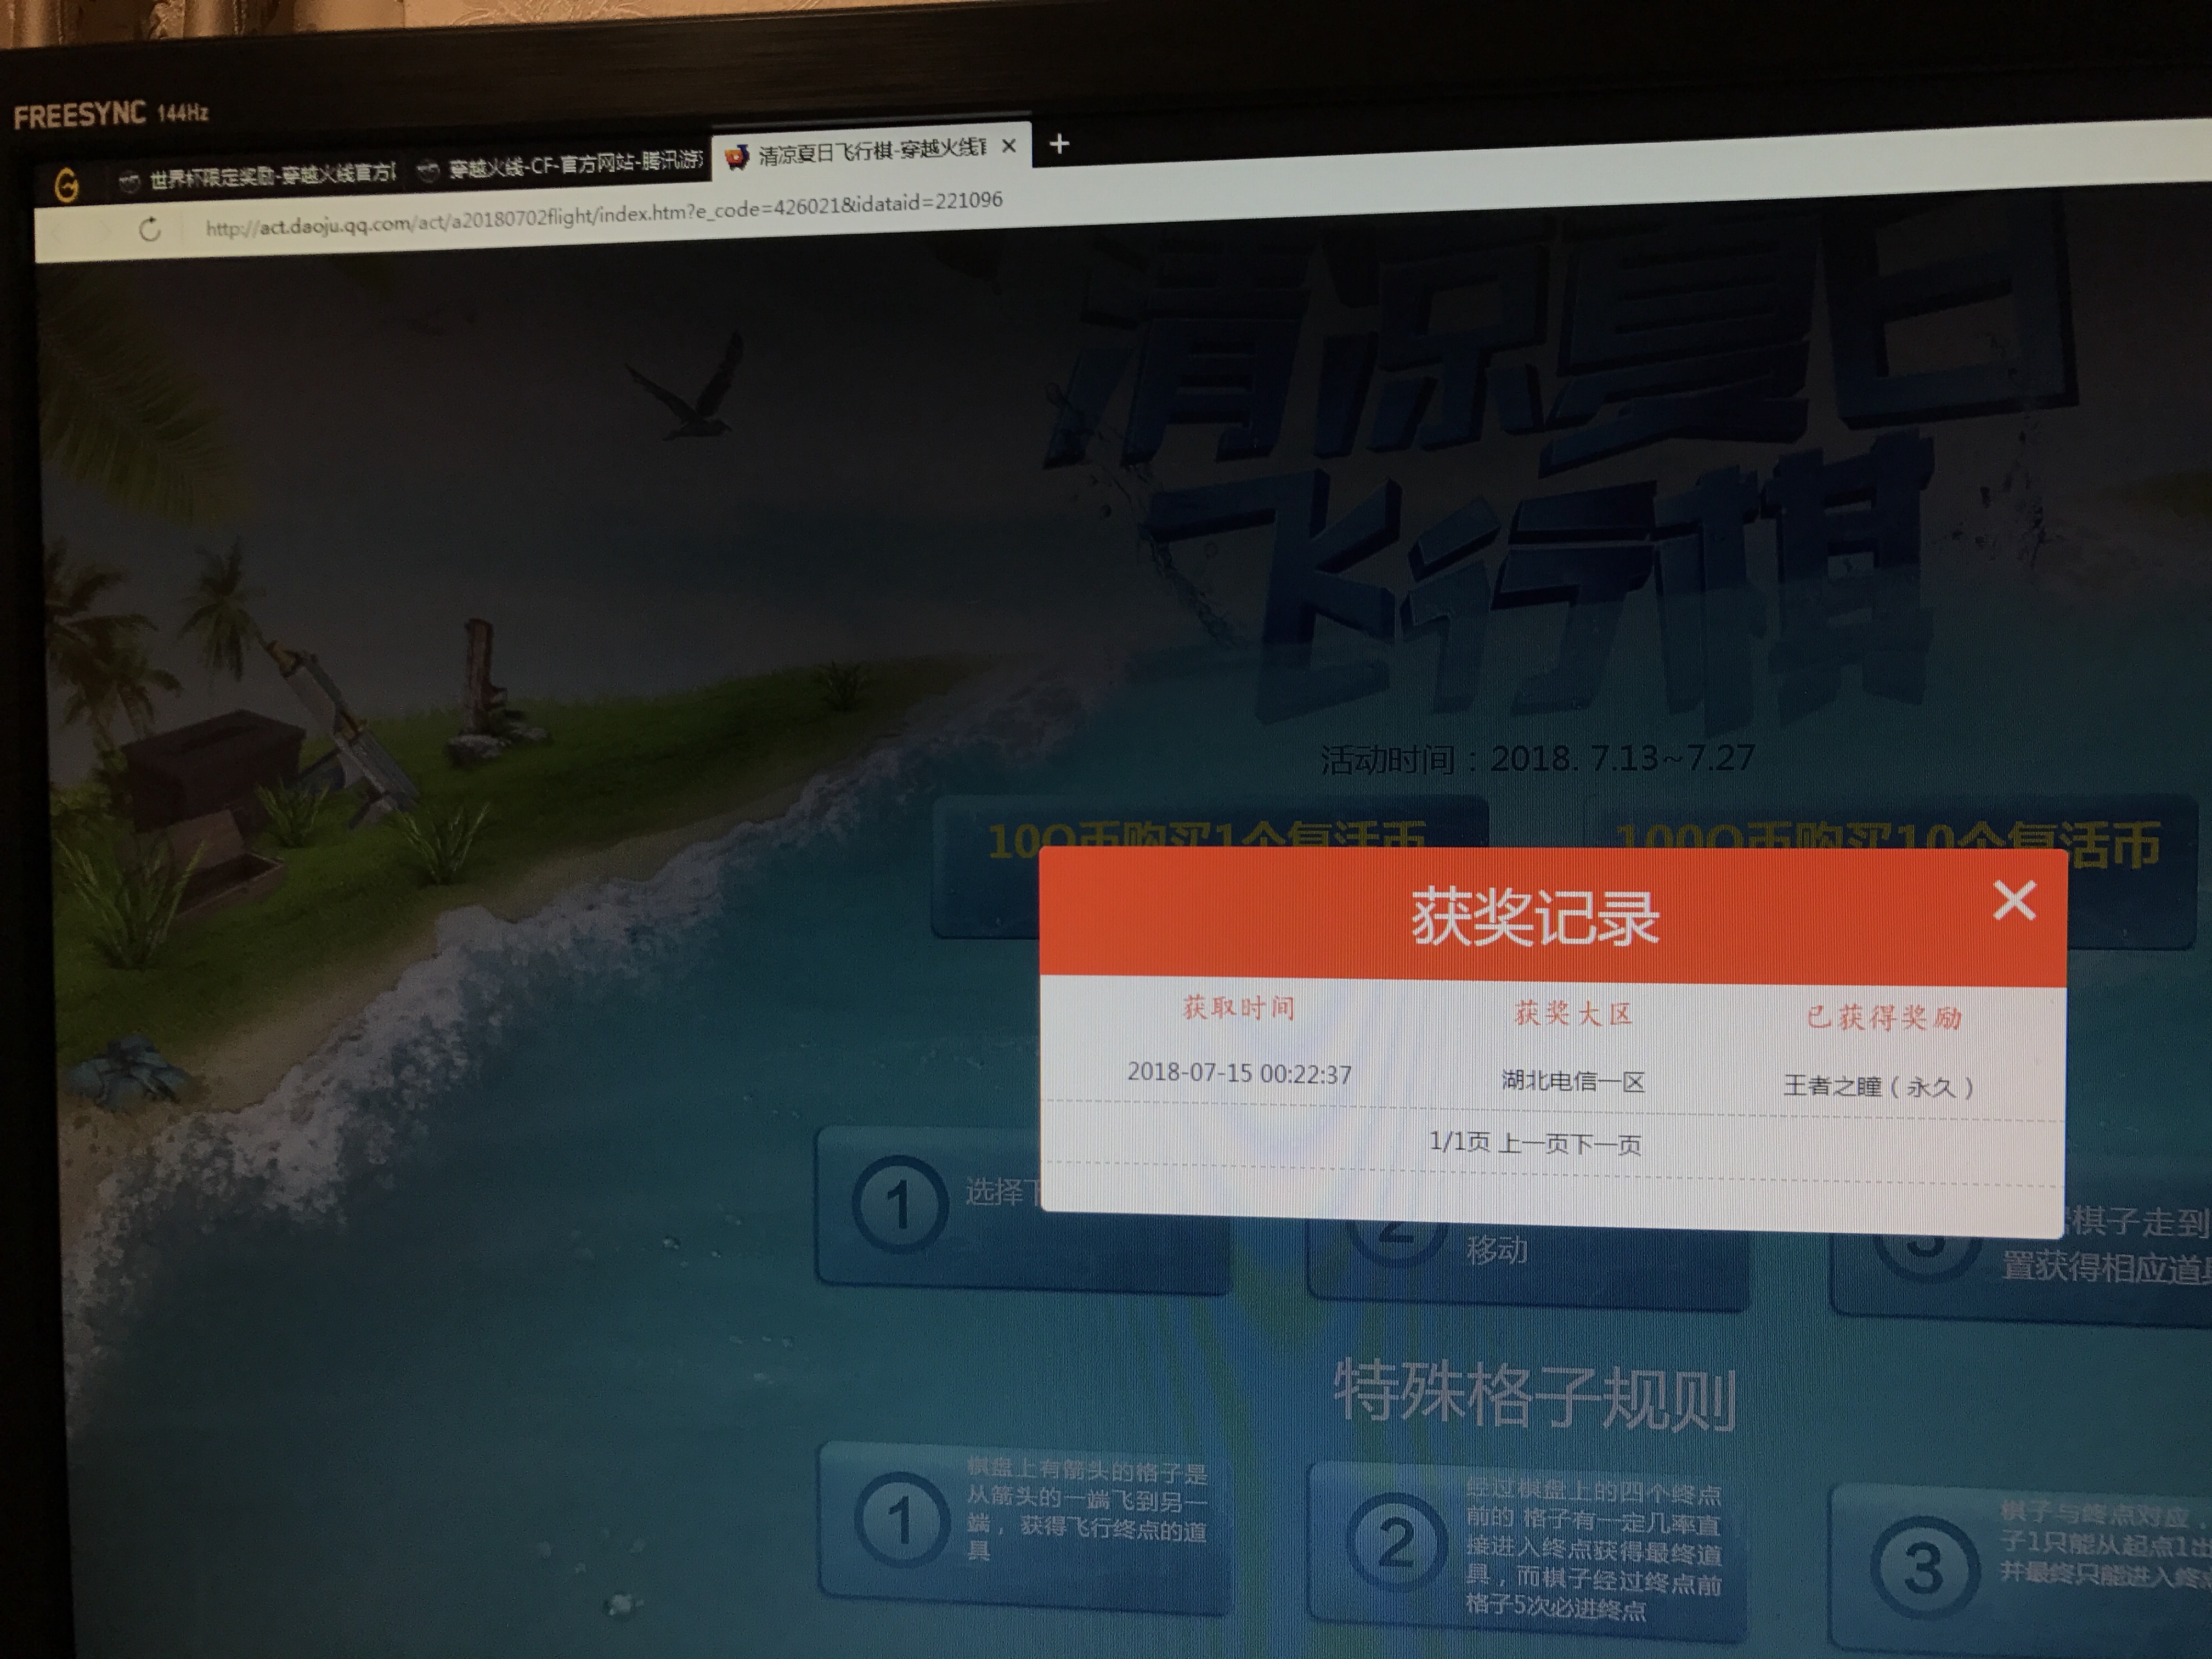
Task: Close the 清凉夏日飞行棋 tab with its X
Action: [1009, 146]
